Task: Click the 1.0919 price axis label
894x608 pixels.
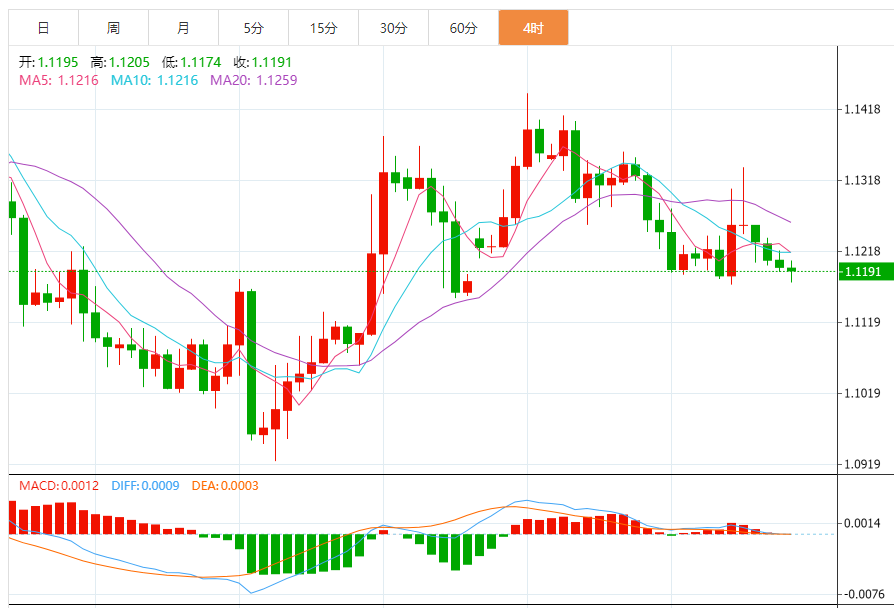Action: (x=862, y=464)
